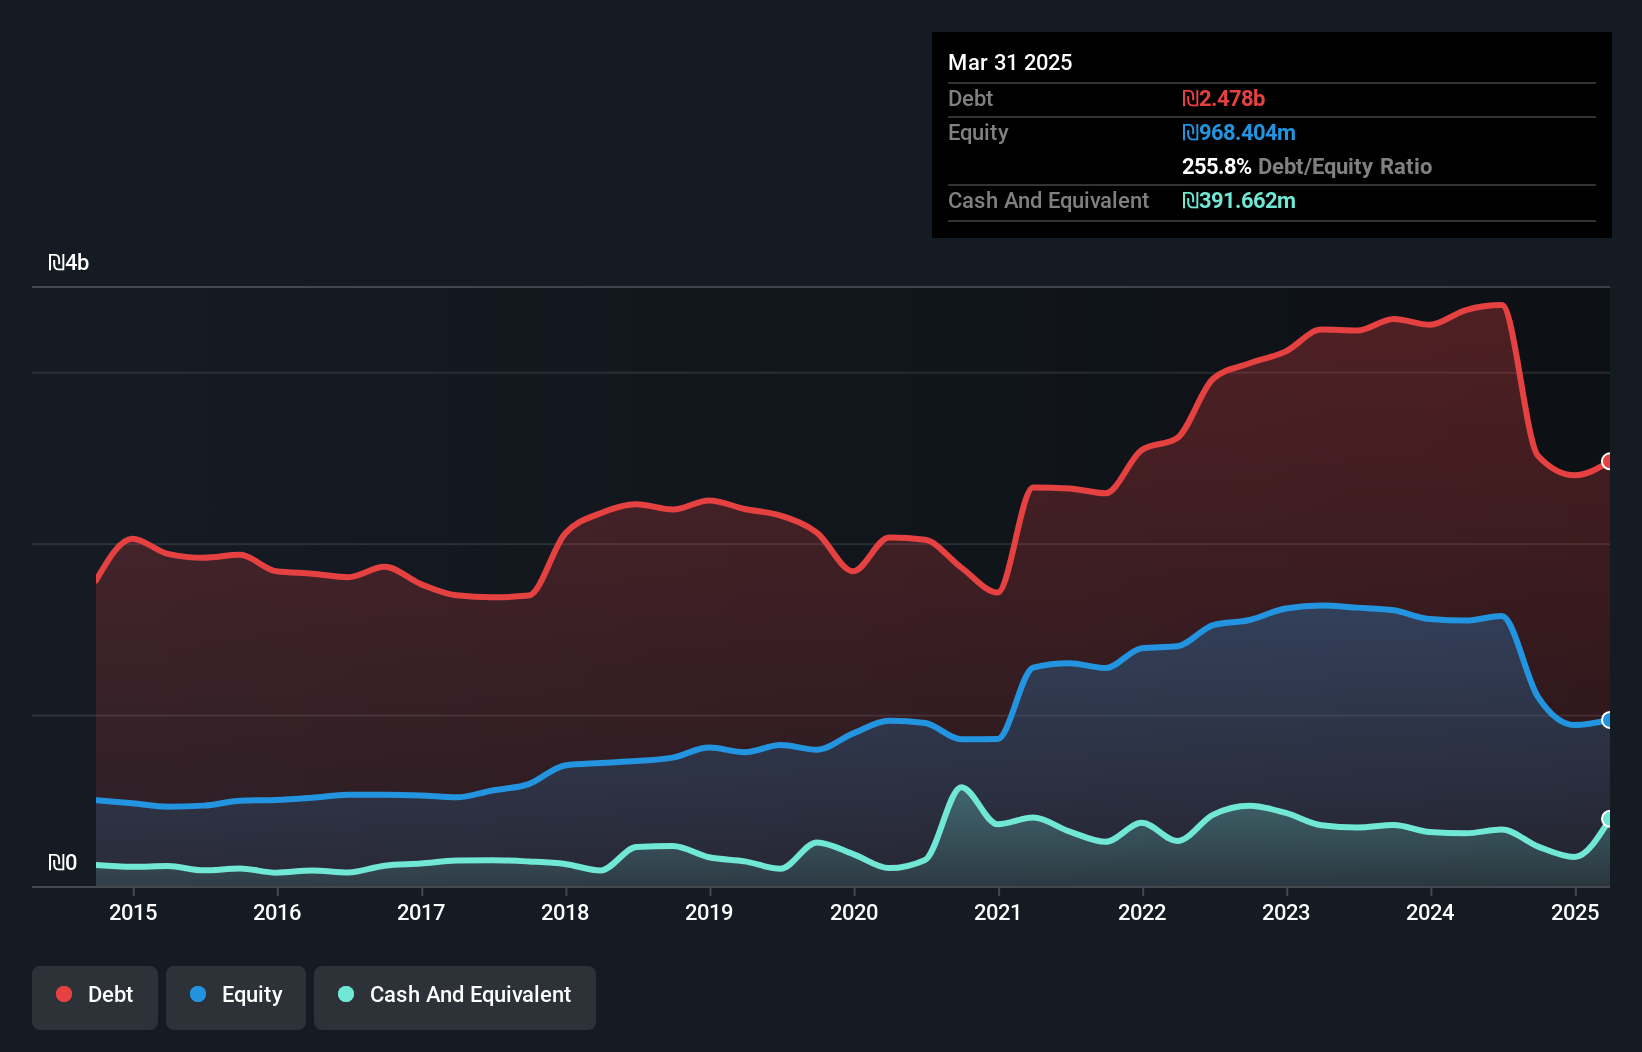Select the Debt endpoint marker on chart

1608,461
